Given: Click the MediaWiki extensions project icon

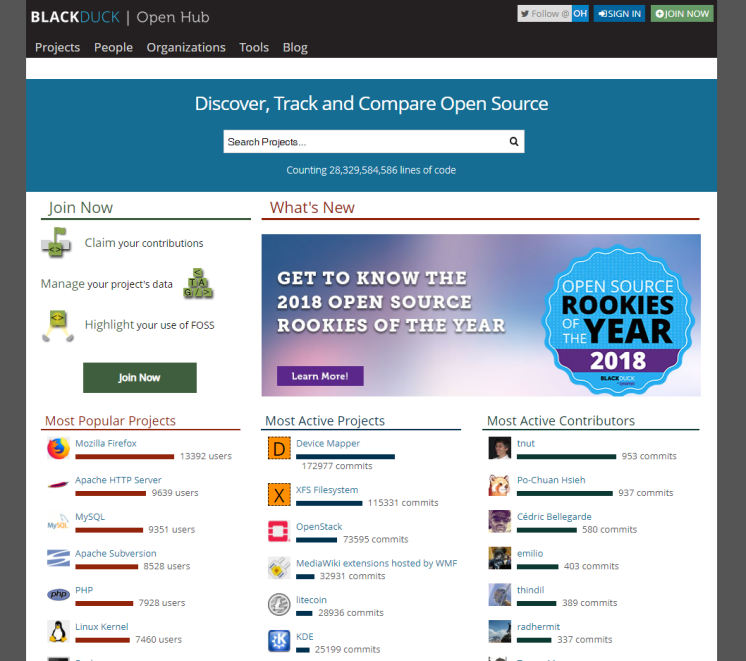Looking at the screenshot, I should [279, 568].
